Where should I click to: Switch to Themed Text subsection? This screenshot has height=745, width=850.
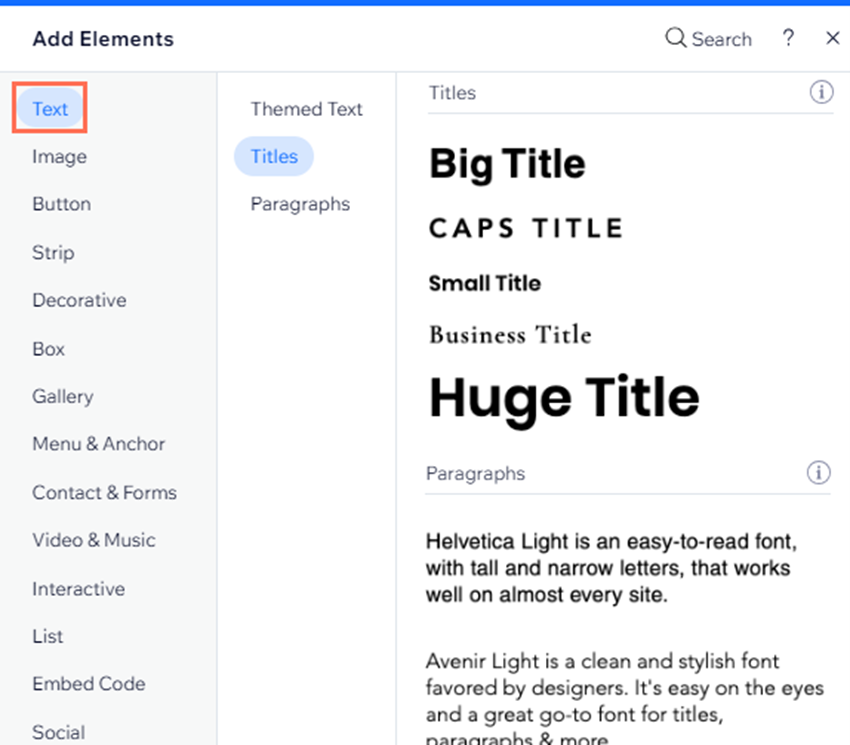click(306, 109)
